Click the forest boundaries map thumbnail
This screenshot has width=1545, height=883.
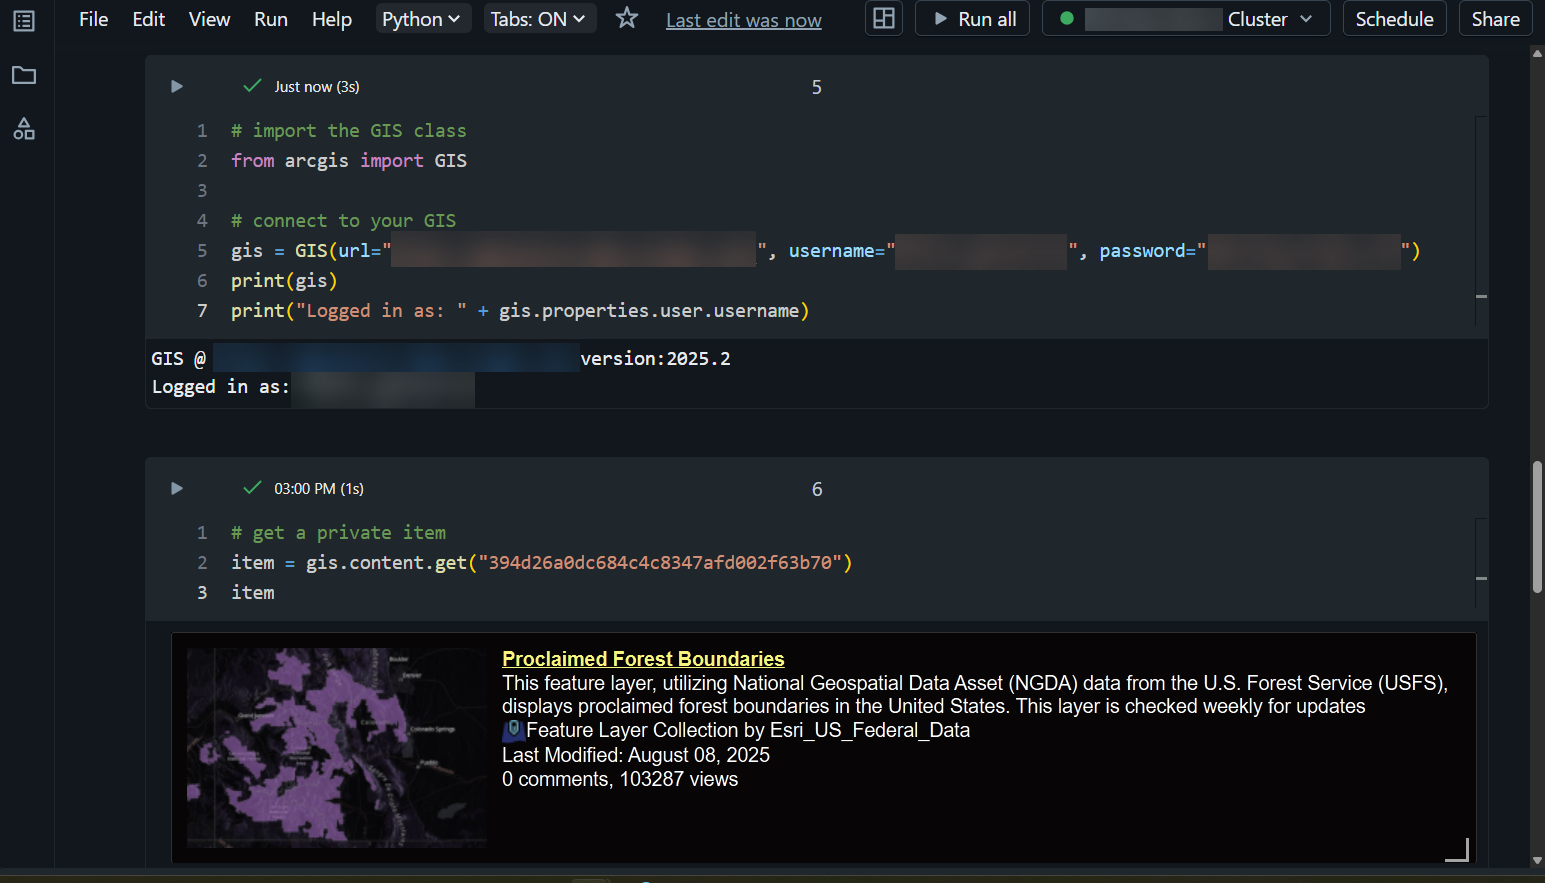click(337, 747)
